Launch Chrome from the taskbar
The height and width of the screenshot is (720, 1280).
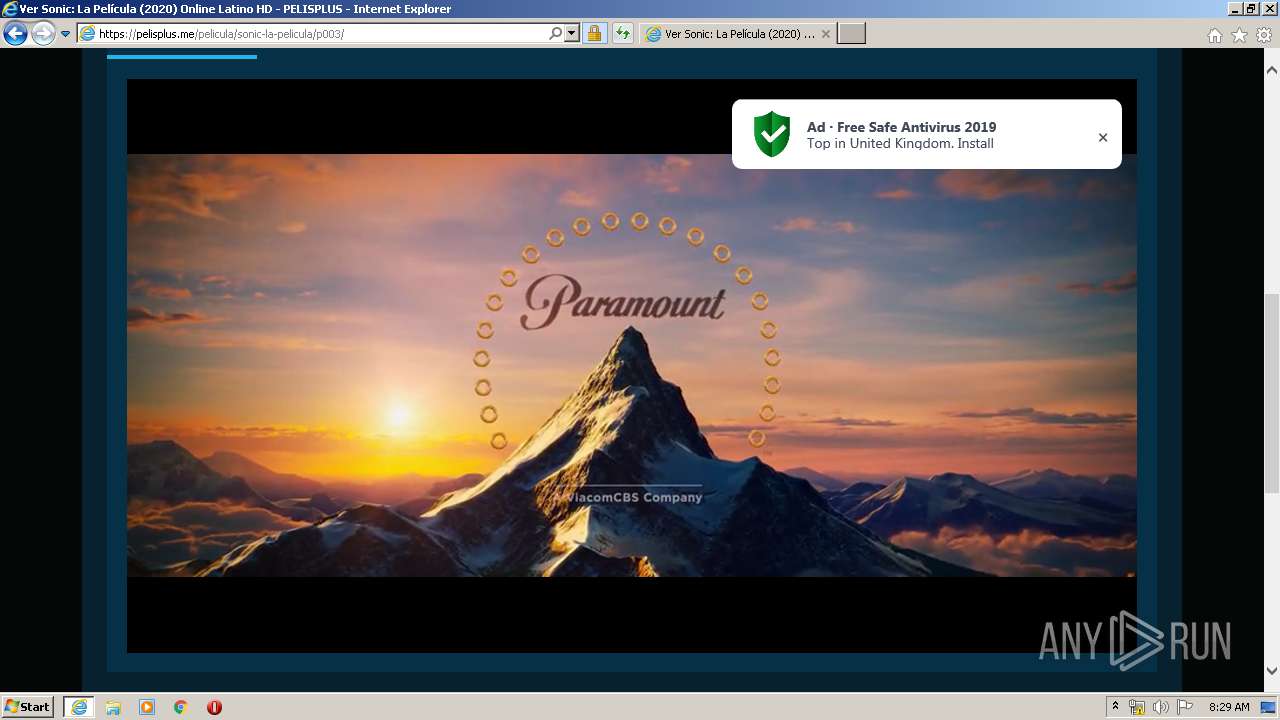tap(181, 707)
